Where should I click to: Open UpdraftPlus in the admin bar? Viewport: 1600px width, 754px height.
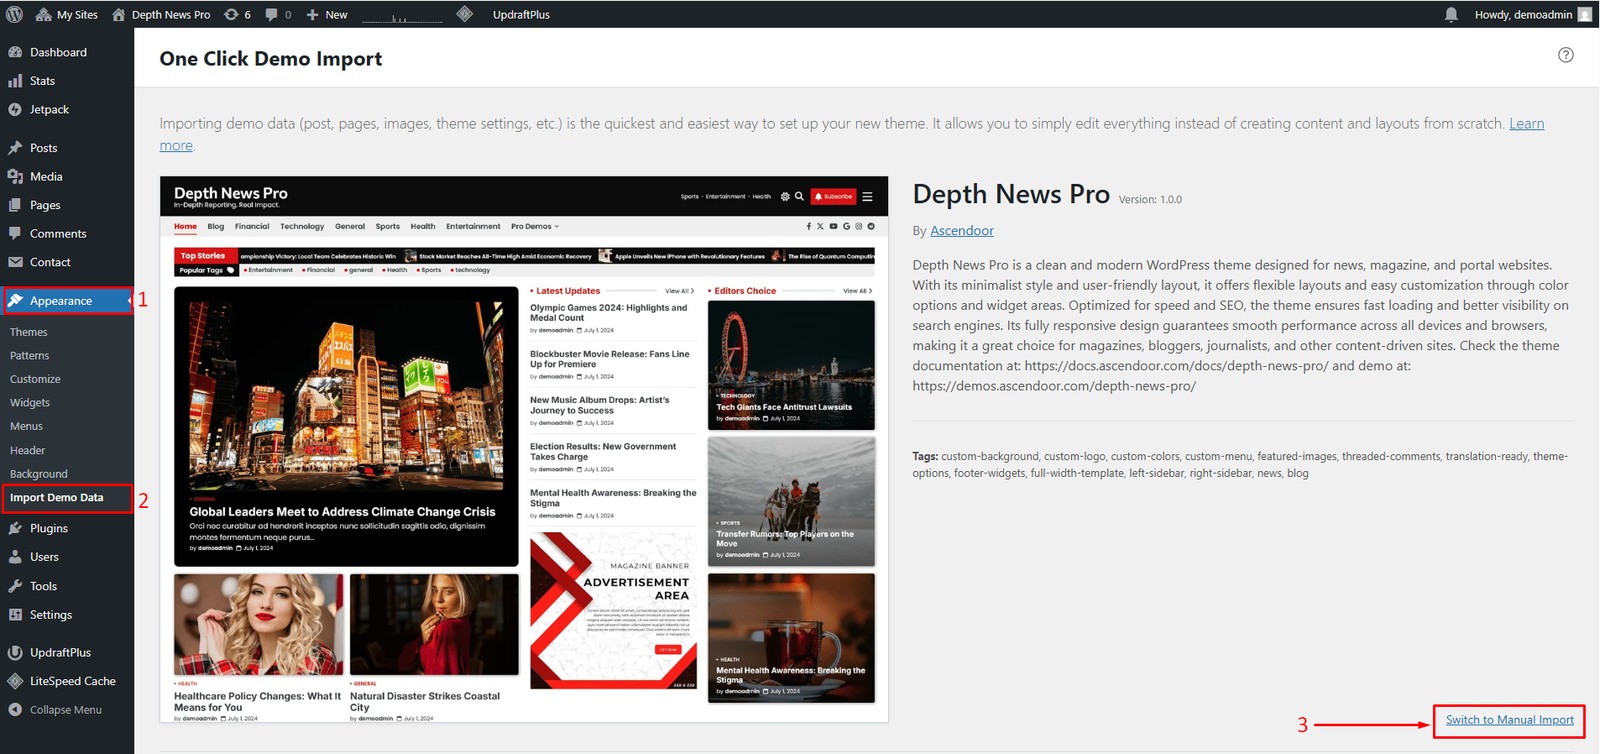521,14
